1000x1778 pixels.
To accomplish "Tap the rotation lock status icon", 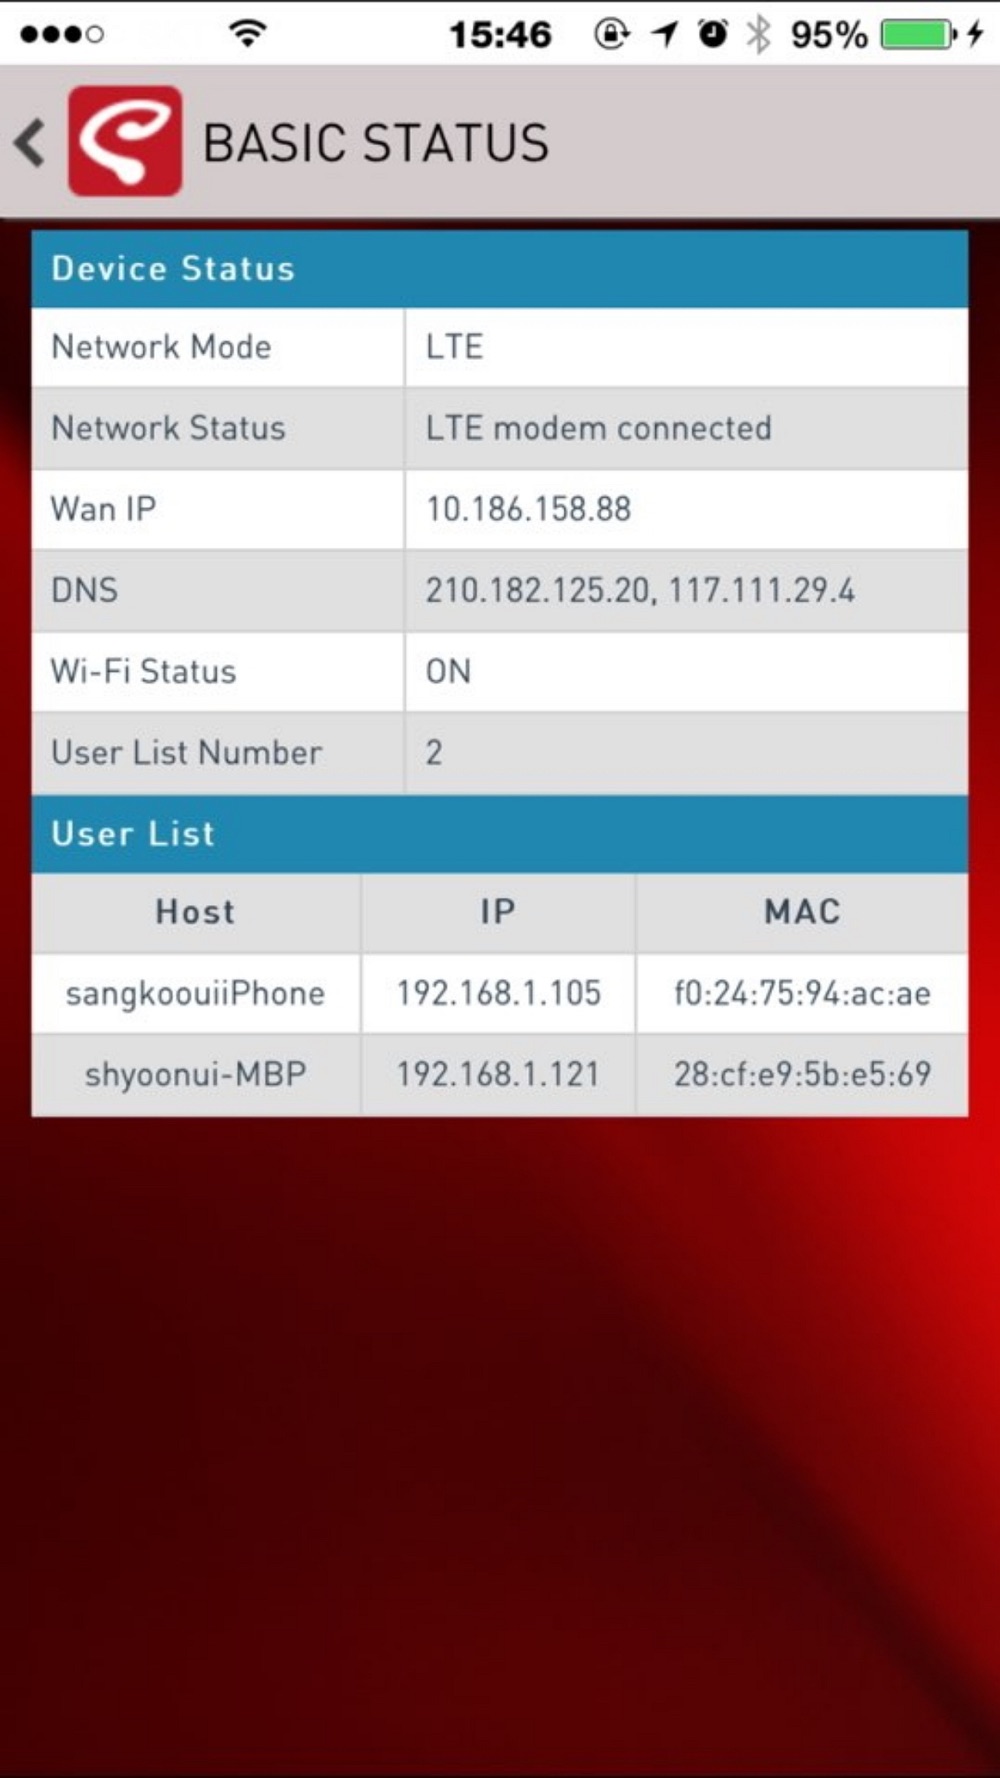I will coord(611,34).
